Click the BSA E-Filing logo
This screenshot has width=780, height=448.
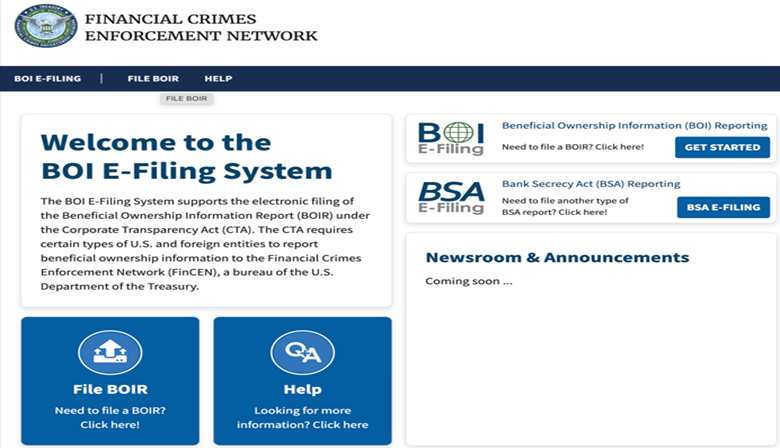450,198
